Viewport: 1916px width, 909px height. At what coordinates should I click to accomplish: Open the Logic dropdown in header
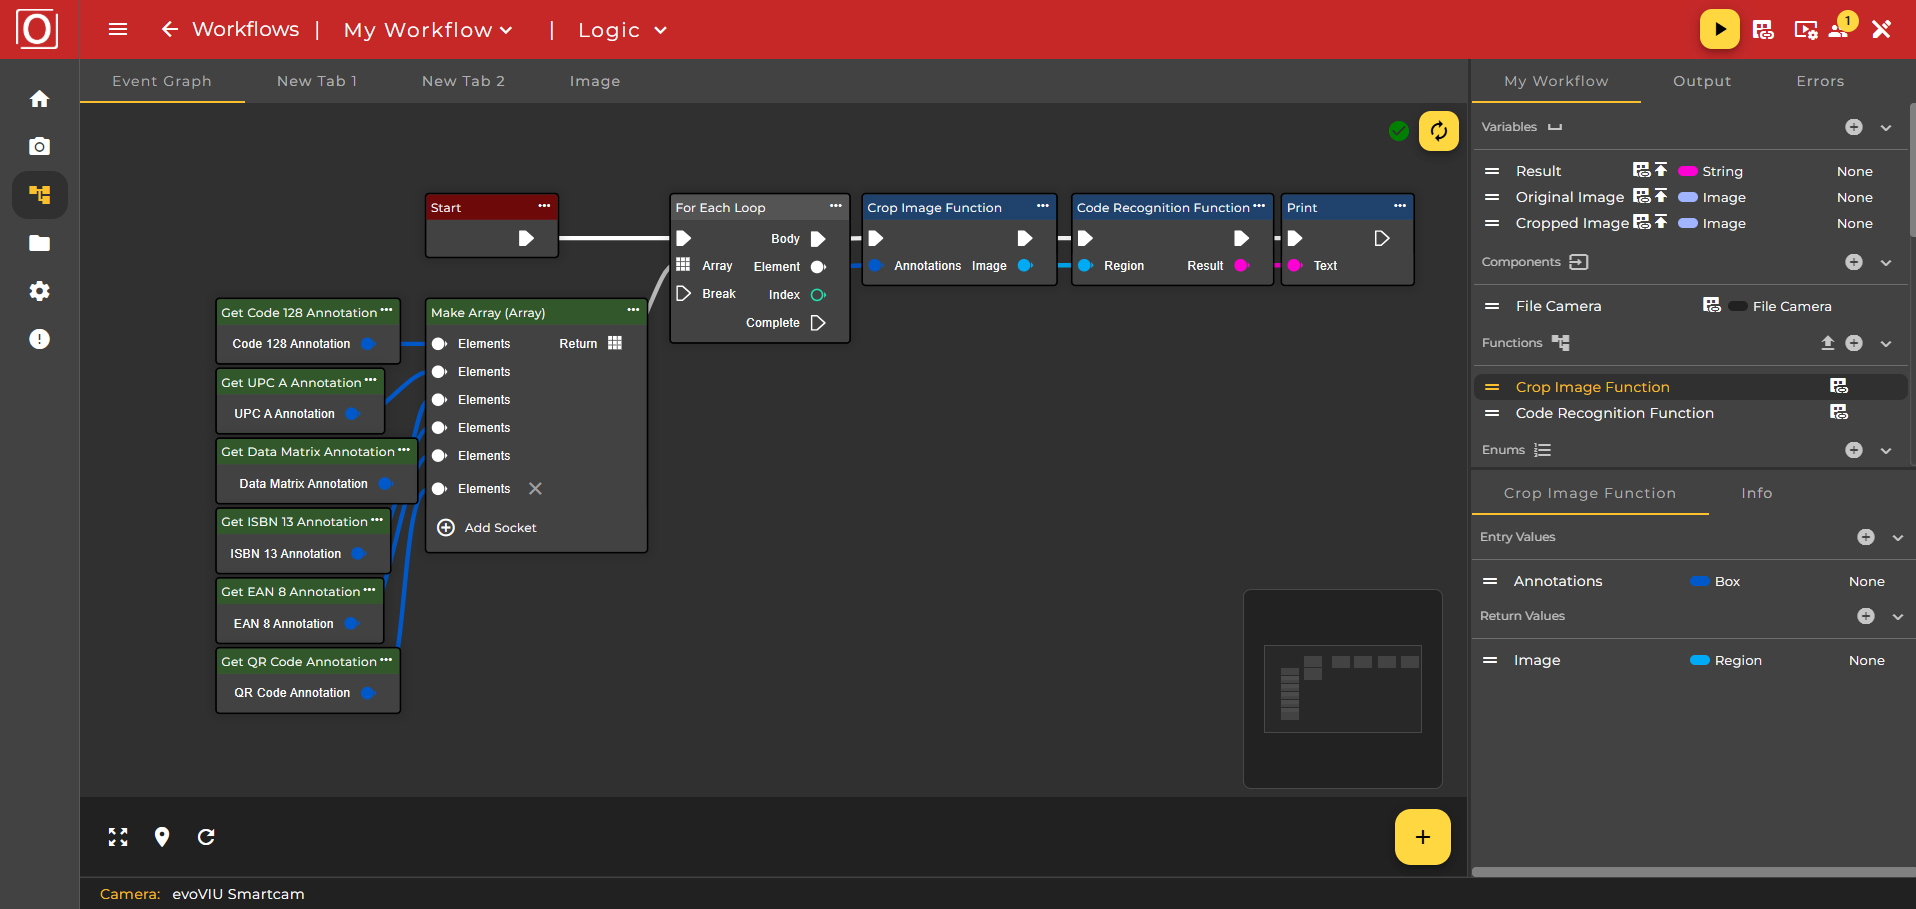click(621, 30)
